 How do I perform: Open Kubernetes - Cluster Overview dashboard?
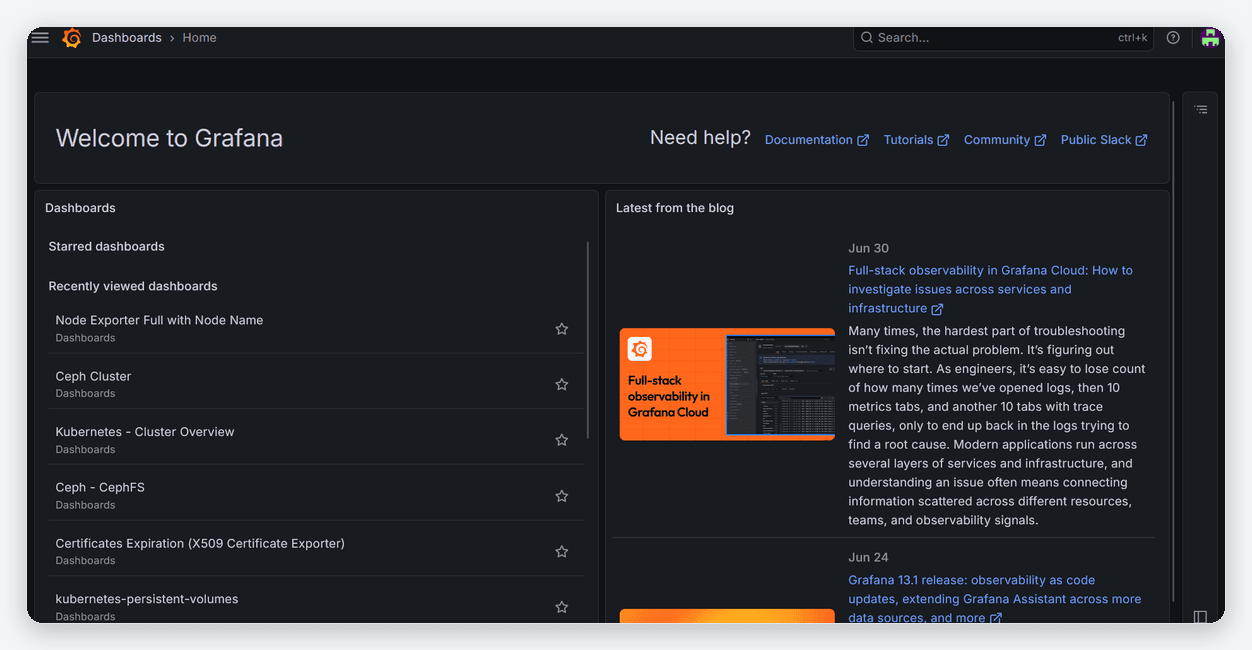tap(145, 432)
